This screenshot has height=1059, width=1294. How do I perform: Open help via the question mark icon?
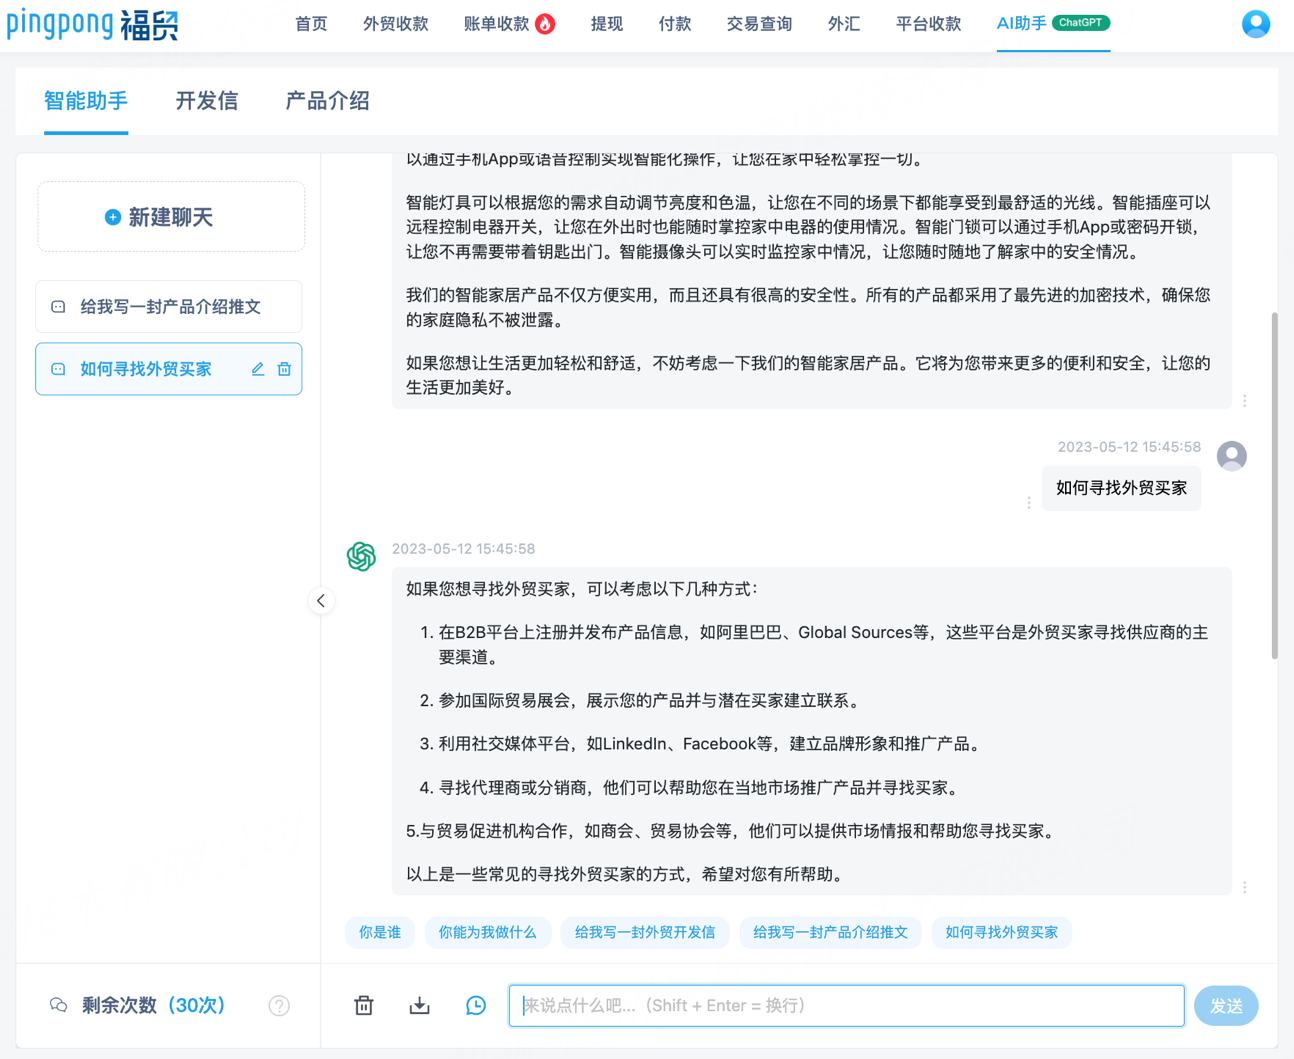click(279, 1006)
